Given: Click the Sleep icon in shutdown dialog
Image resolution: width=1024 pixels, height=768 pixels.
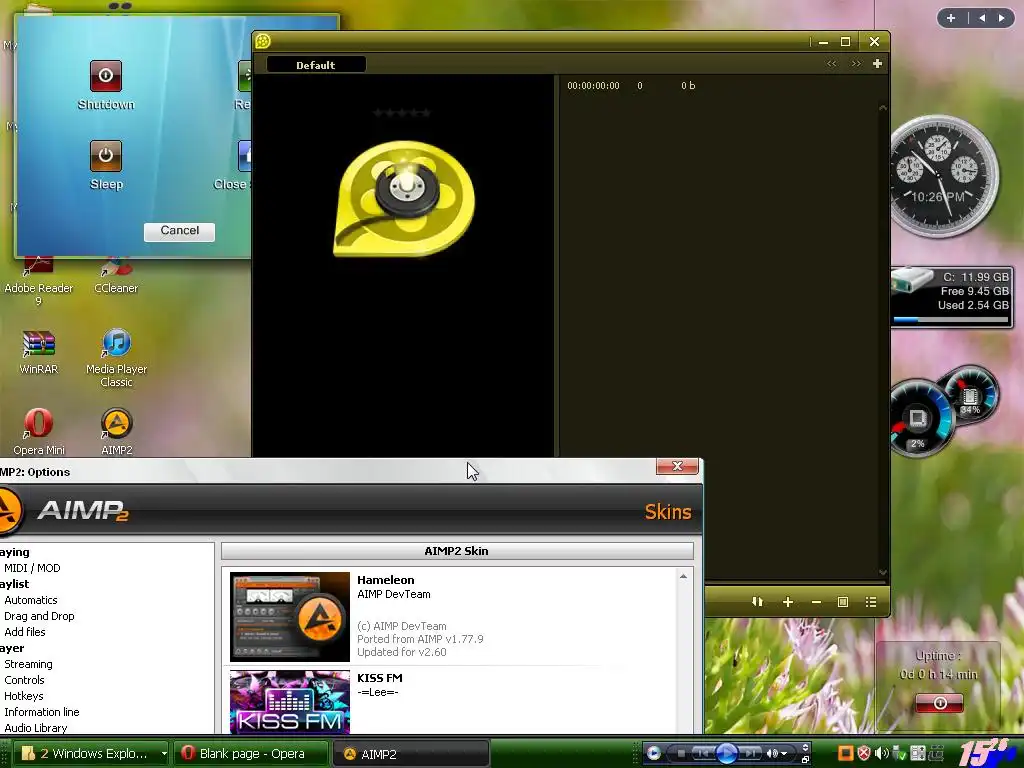Looking at the screenshot, I should coord(106,156).
